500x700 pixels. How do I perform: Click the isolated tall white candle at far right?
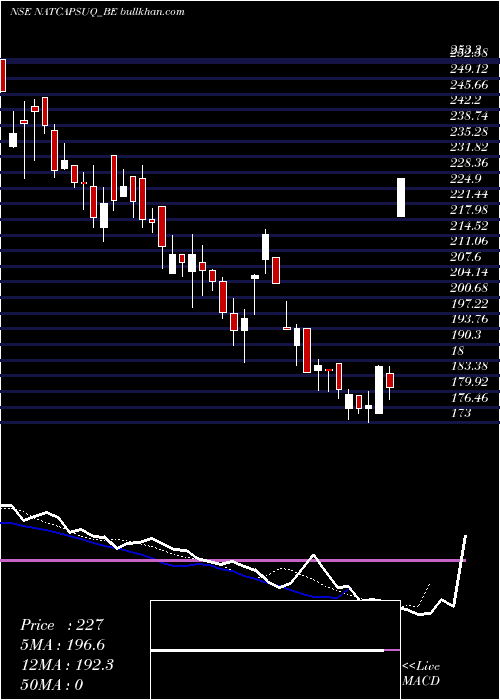pos(401,197)
